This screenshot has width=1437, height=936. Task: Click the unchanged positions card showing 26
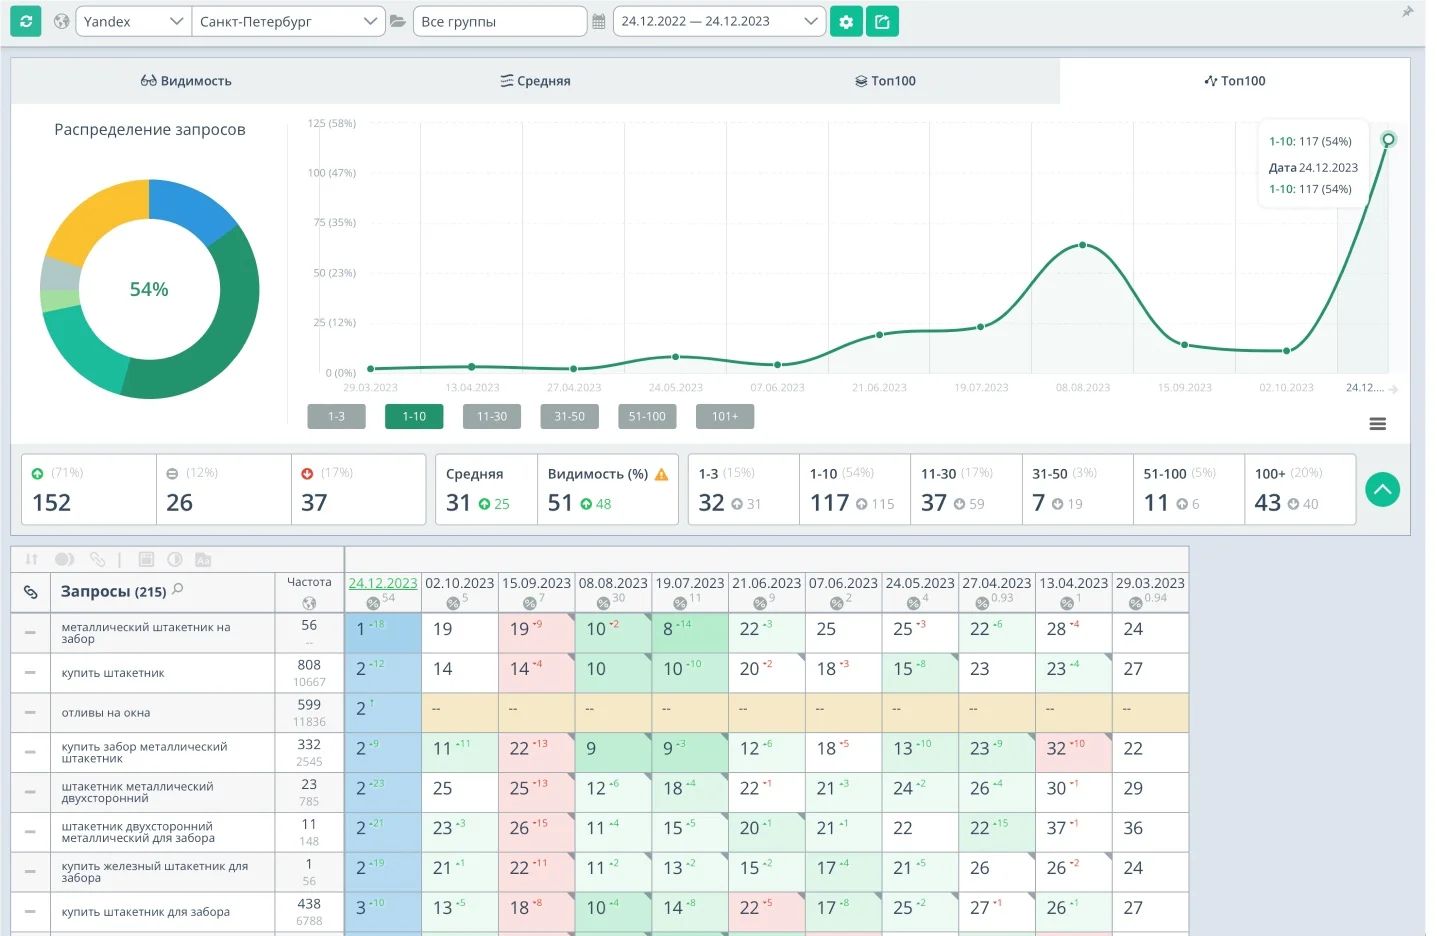pos(224,489)
